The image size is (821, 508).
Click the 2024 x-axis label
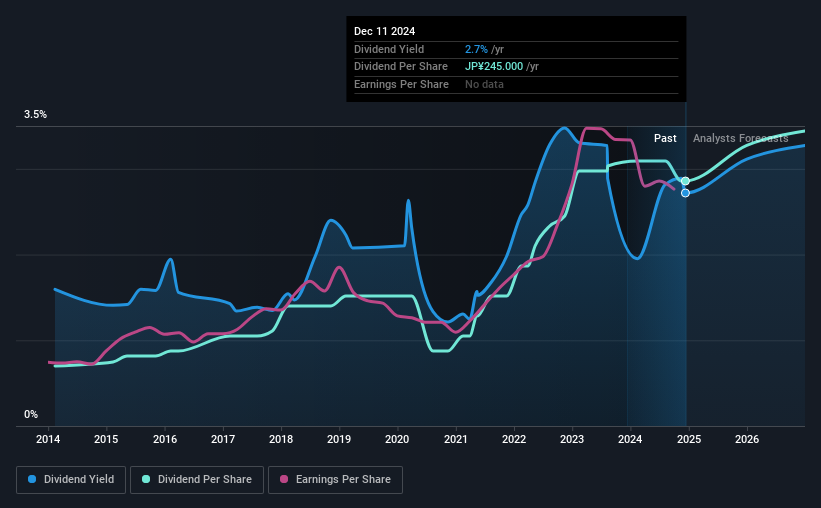[x=630, y=439]
